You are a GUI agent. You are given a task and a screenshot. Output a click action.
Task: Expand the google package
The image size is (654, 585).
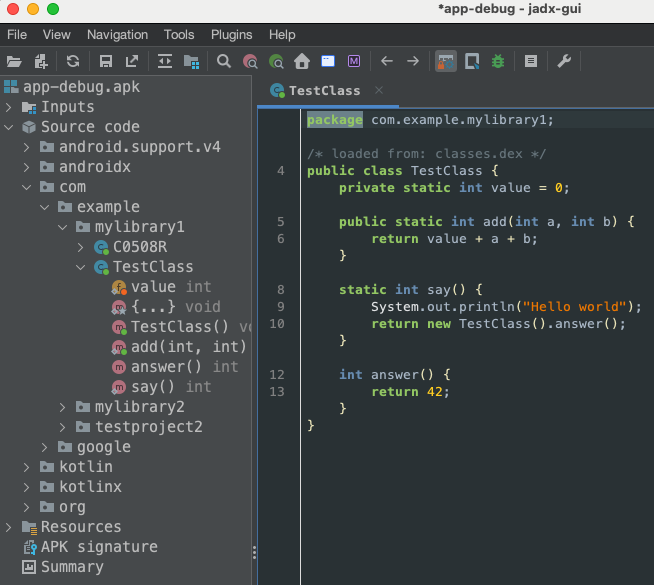(x=45, y=447)
